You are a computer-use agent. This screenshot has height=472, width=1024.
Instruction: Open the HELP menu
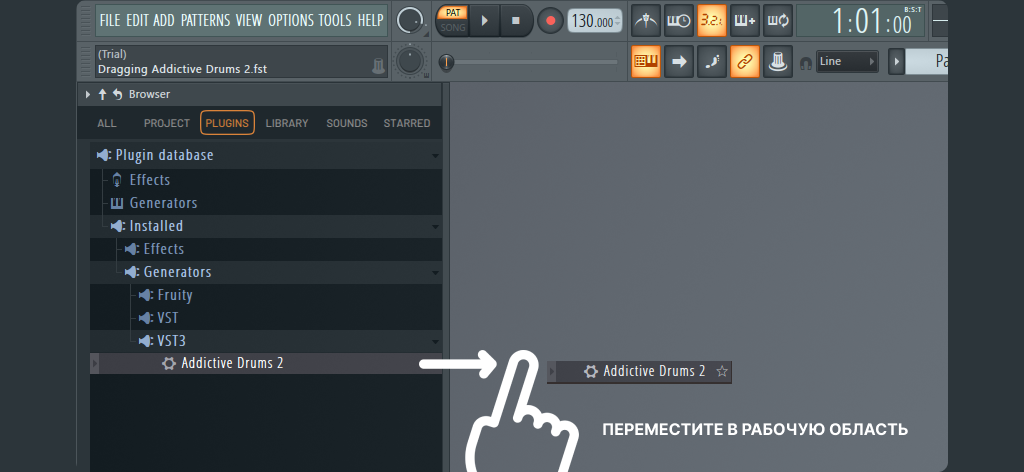pyautogui.click(x=370, y=20)
